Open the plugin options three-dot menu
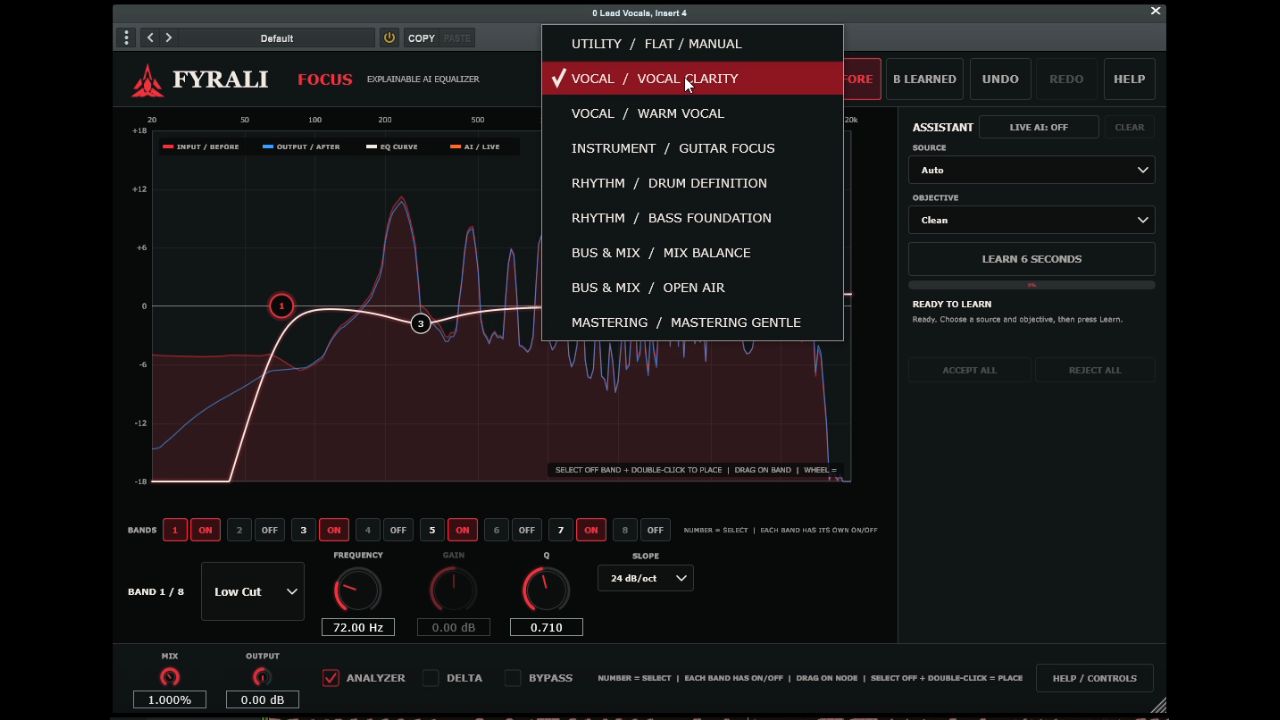Screen dimensions: 1280x720 click(x=126, y=38)
